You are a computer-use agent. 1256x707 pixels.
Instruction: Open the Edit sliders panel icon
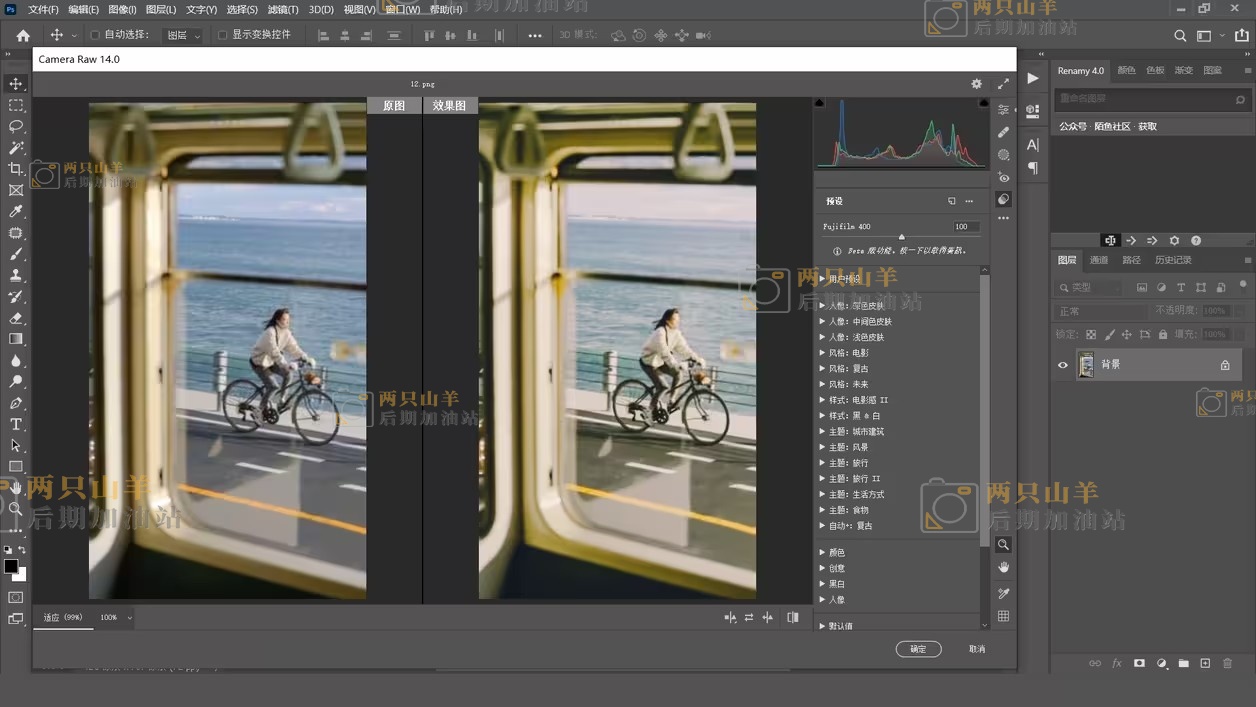[1003, 110]
